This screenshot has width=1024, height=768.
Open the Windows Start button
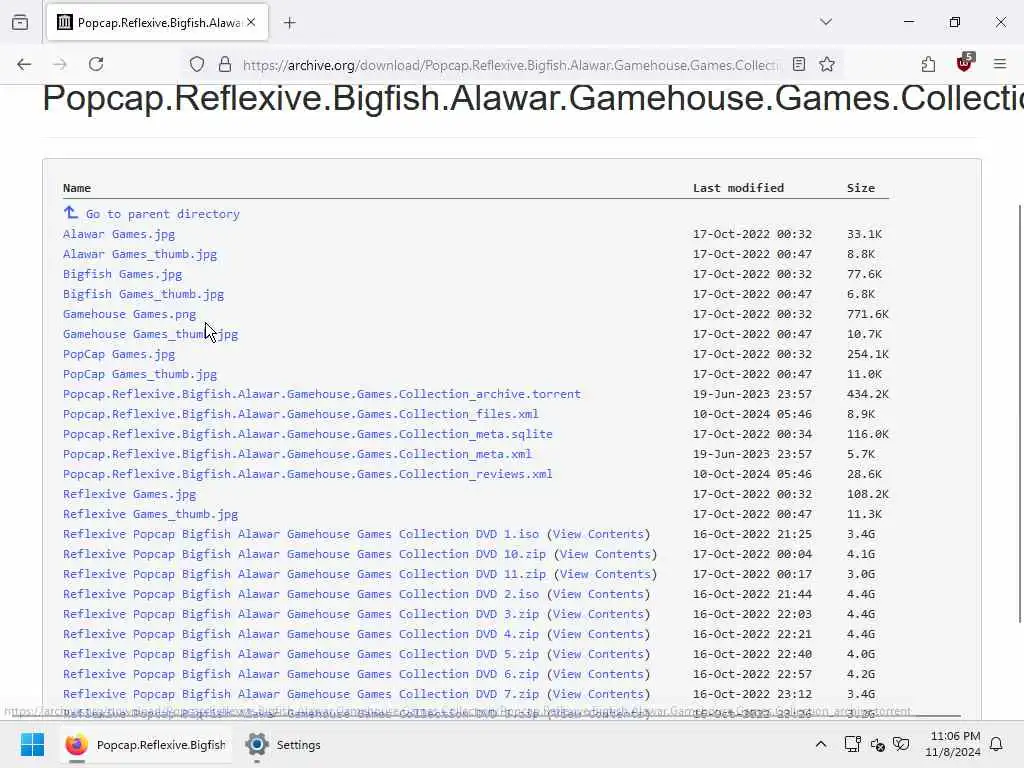(x=32, y=744)
